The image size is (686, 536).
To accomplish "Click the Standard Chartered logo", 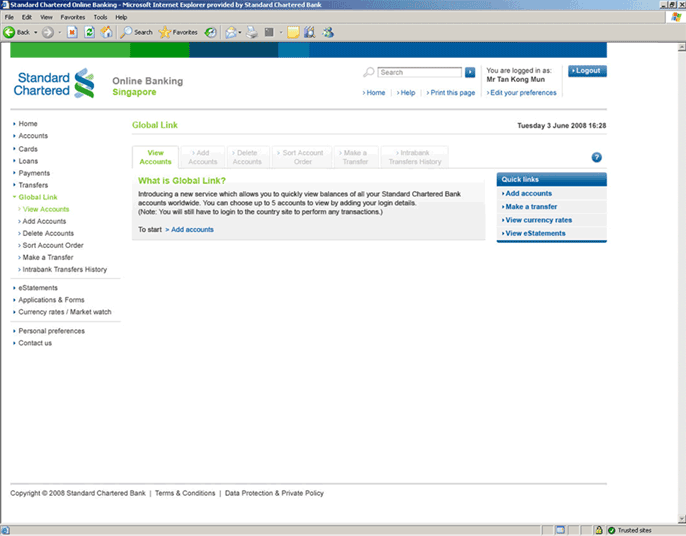I will click(x=54, y=84).
